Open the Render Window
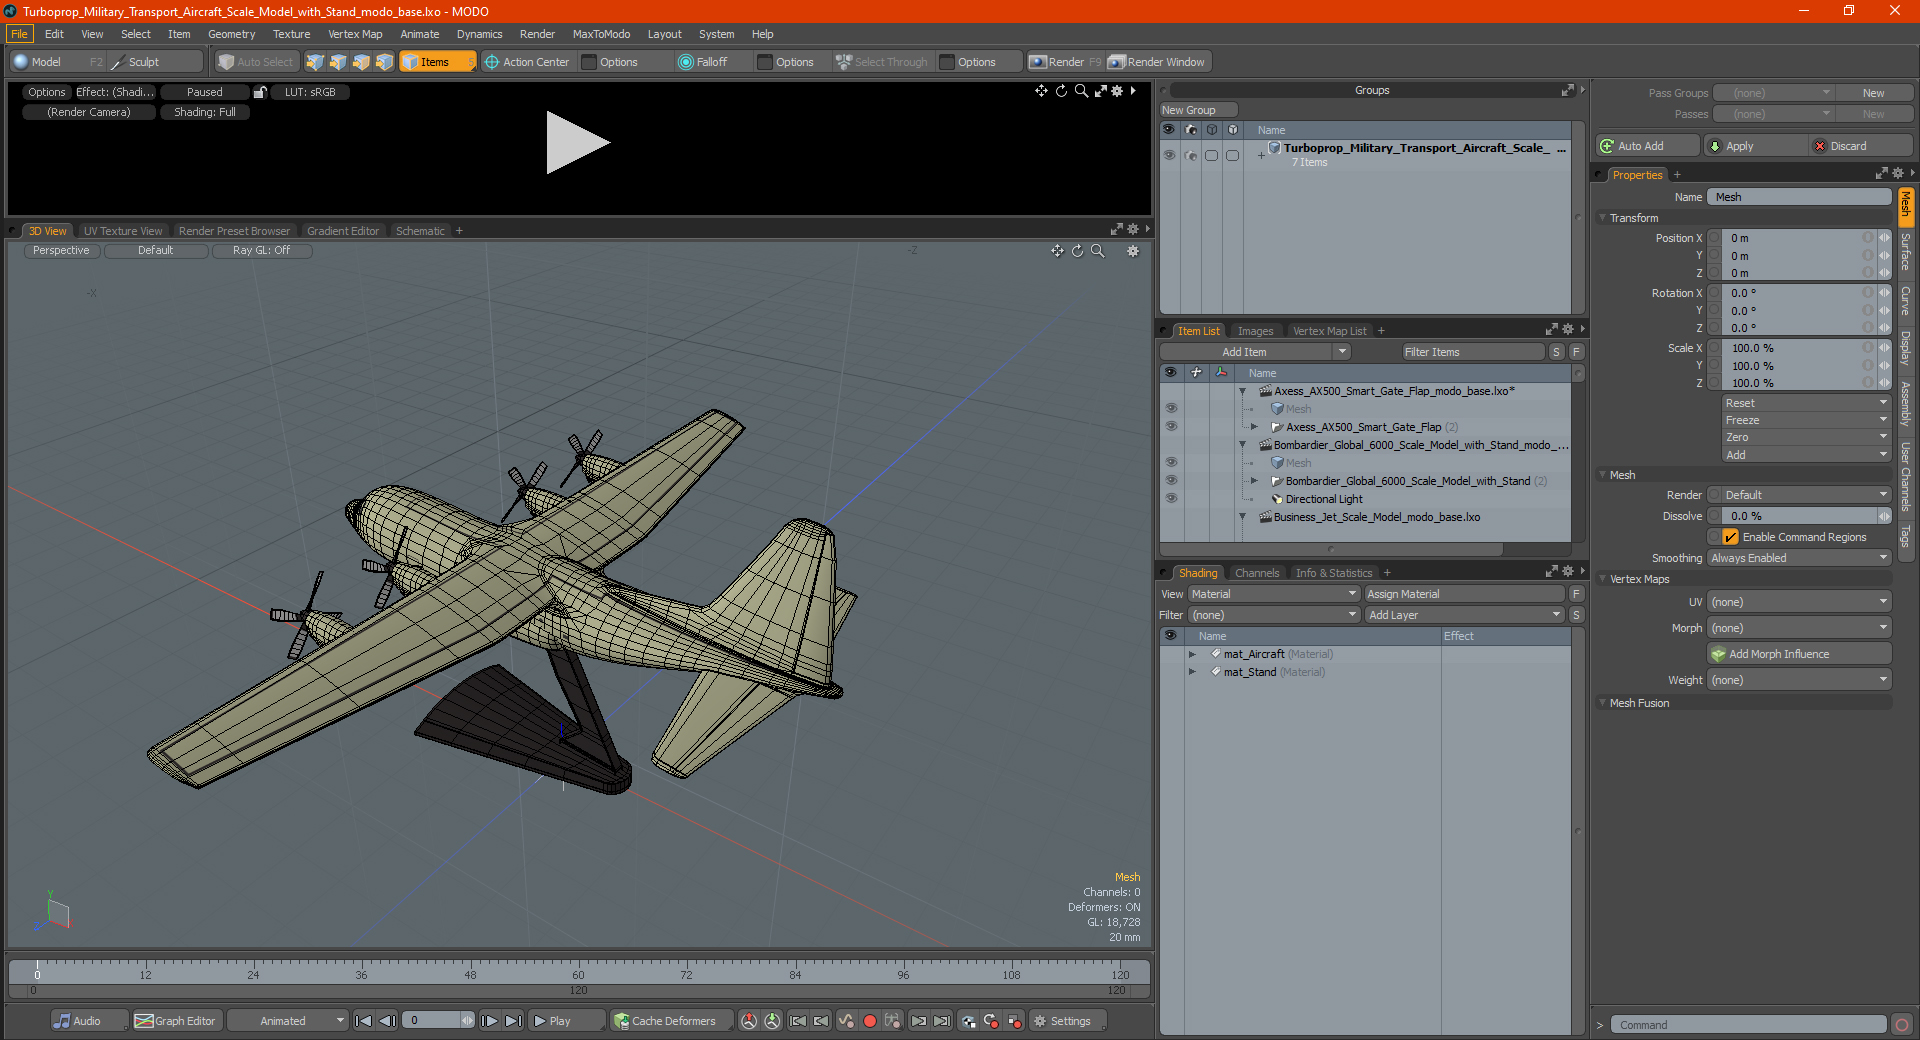This screenshot has height=1040, width=1920. coord(1157,62)
